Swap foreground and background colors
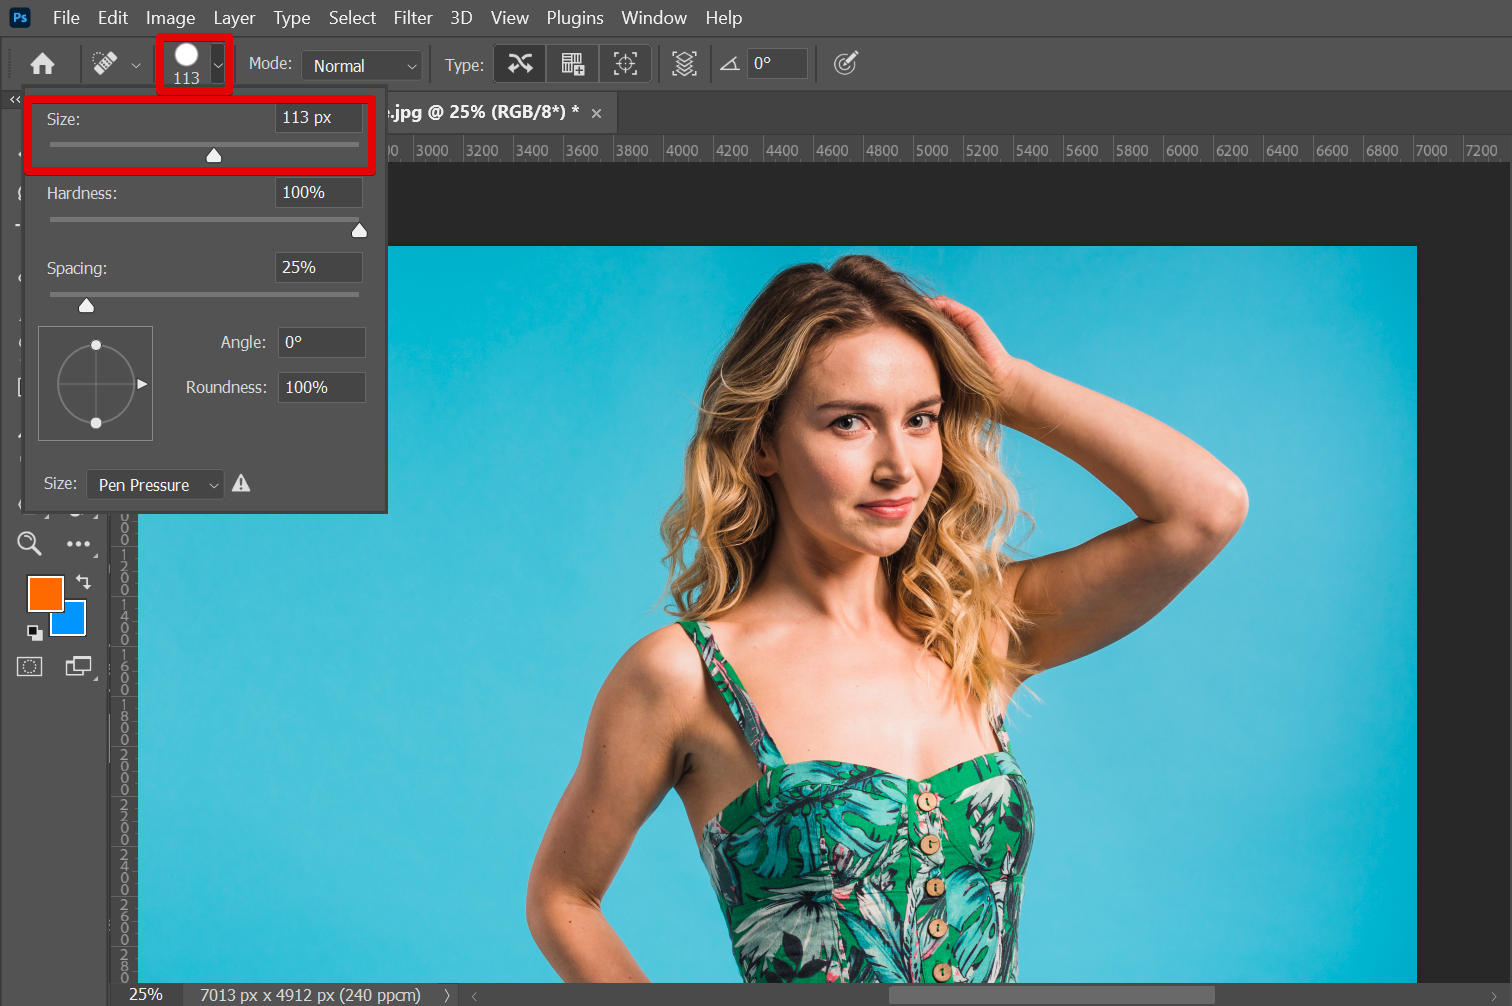Image resolution: width=1512 pixels, height=1006 pixels. 83,582
